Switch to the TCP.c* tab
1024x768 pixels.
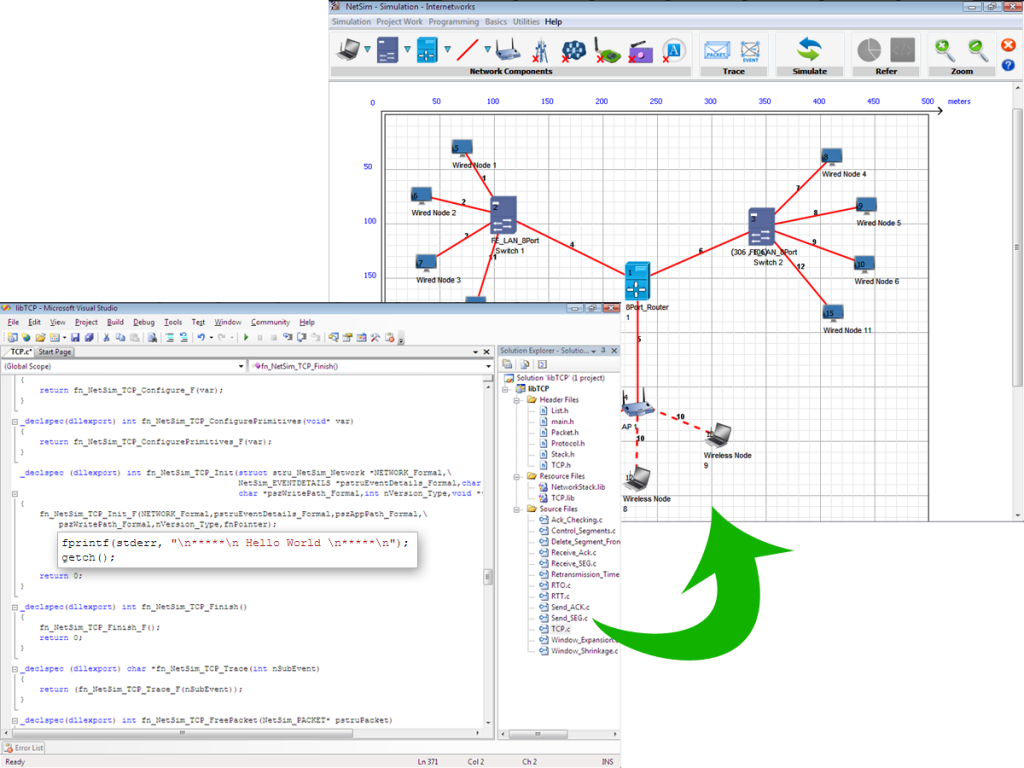[21, 352]
